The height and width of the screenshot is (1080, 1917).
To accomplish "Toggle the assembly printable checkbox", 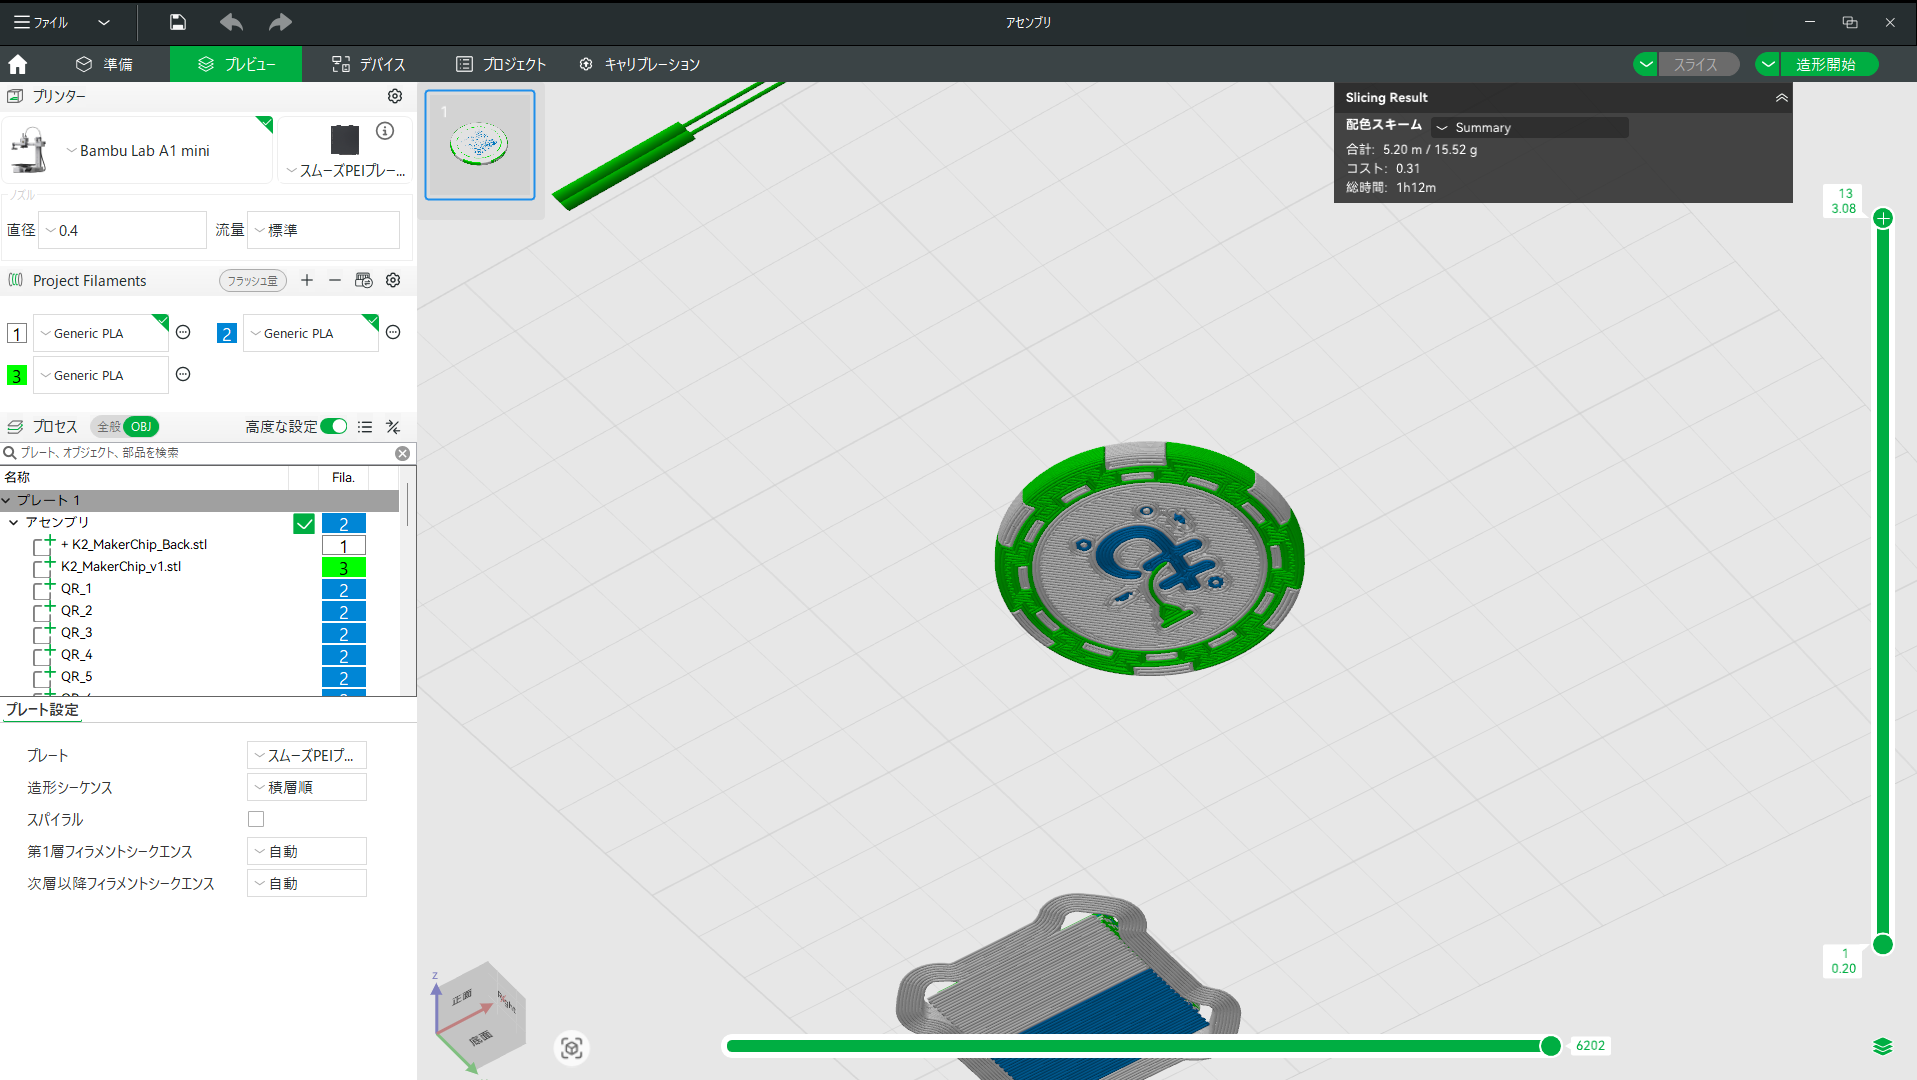I will coord(304,524).
